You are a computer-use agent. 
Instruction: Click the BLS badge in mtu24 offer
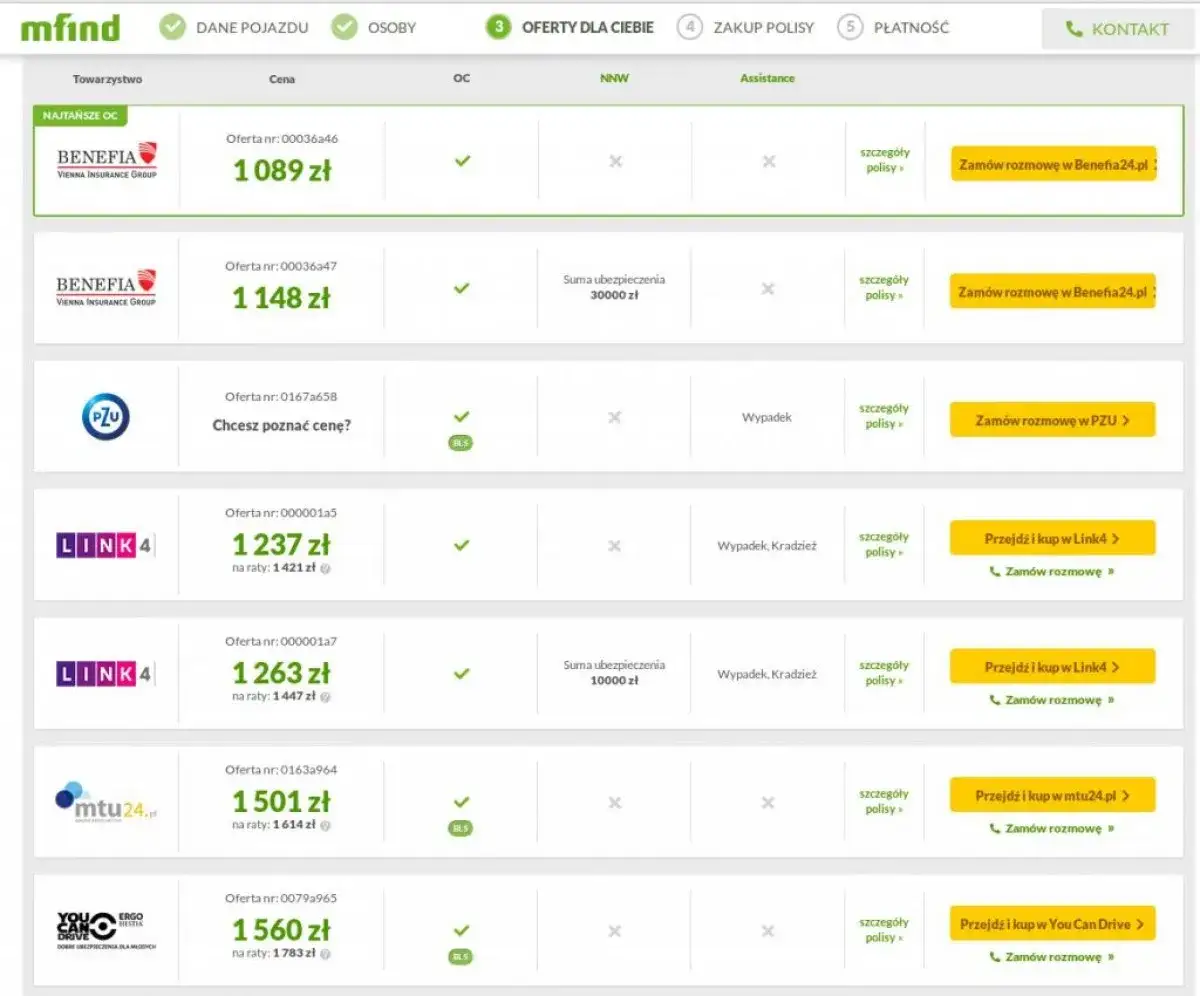click(460, 828)
